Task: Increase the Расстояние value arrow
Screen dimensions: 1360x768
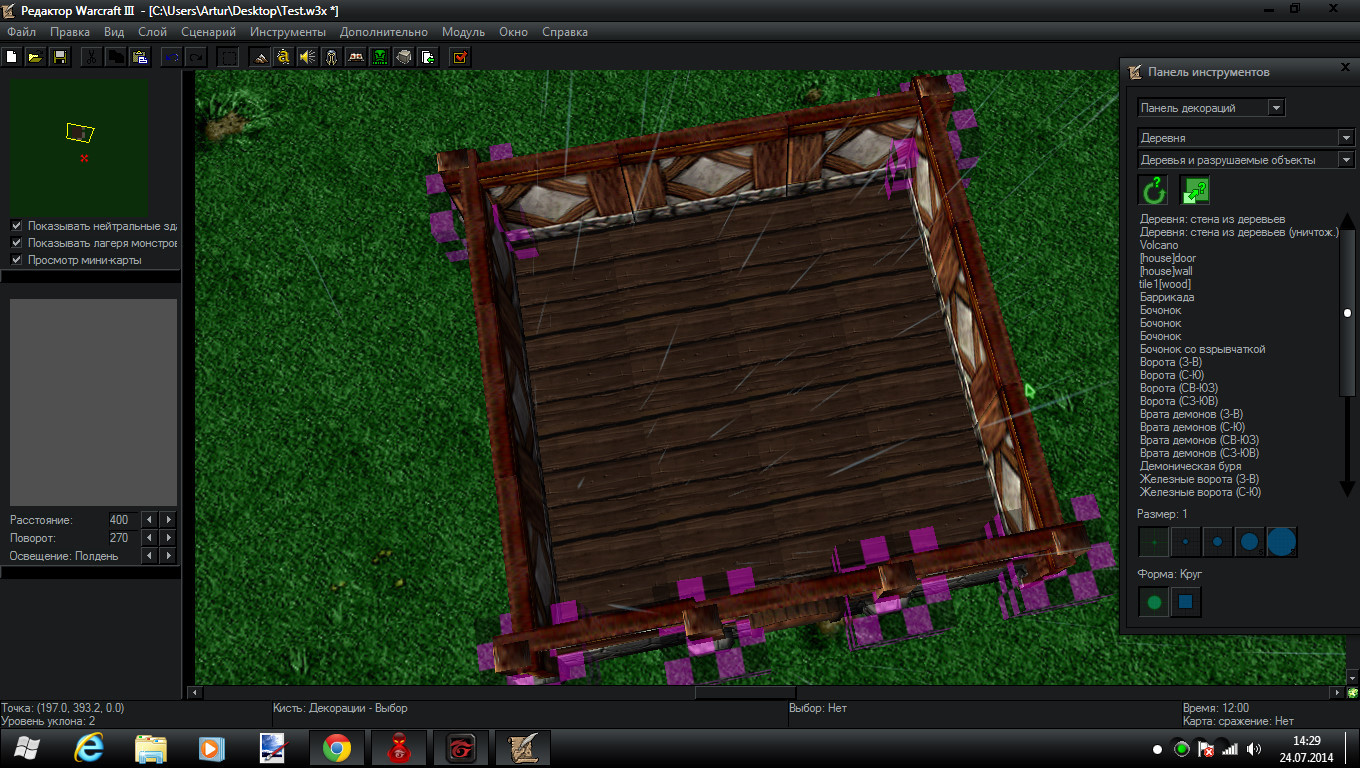Action: (x=168, y=520)
